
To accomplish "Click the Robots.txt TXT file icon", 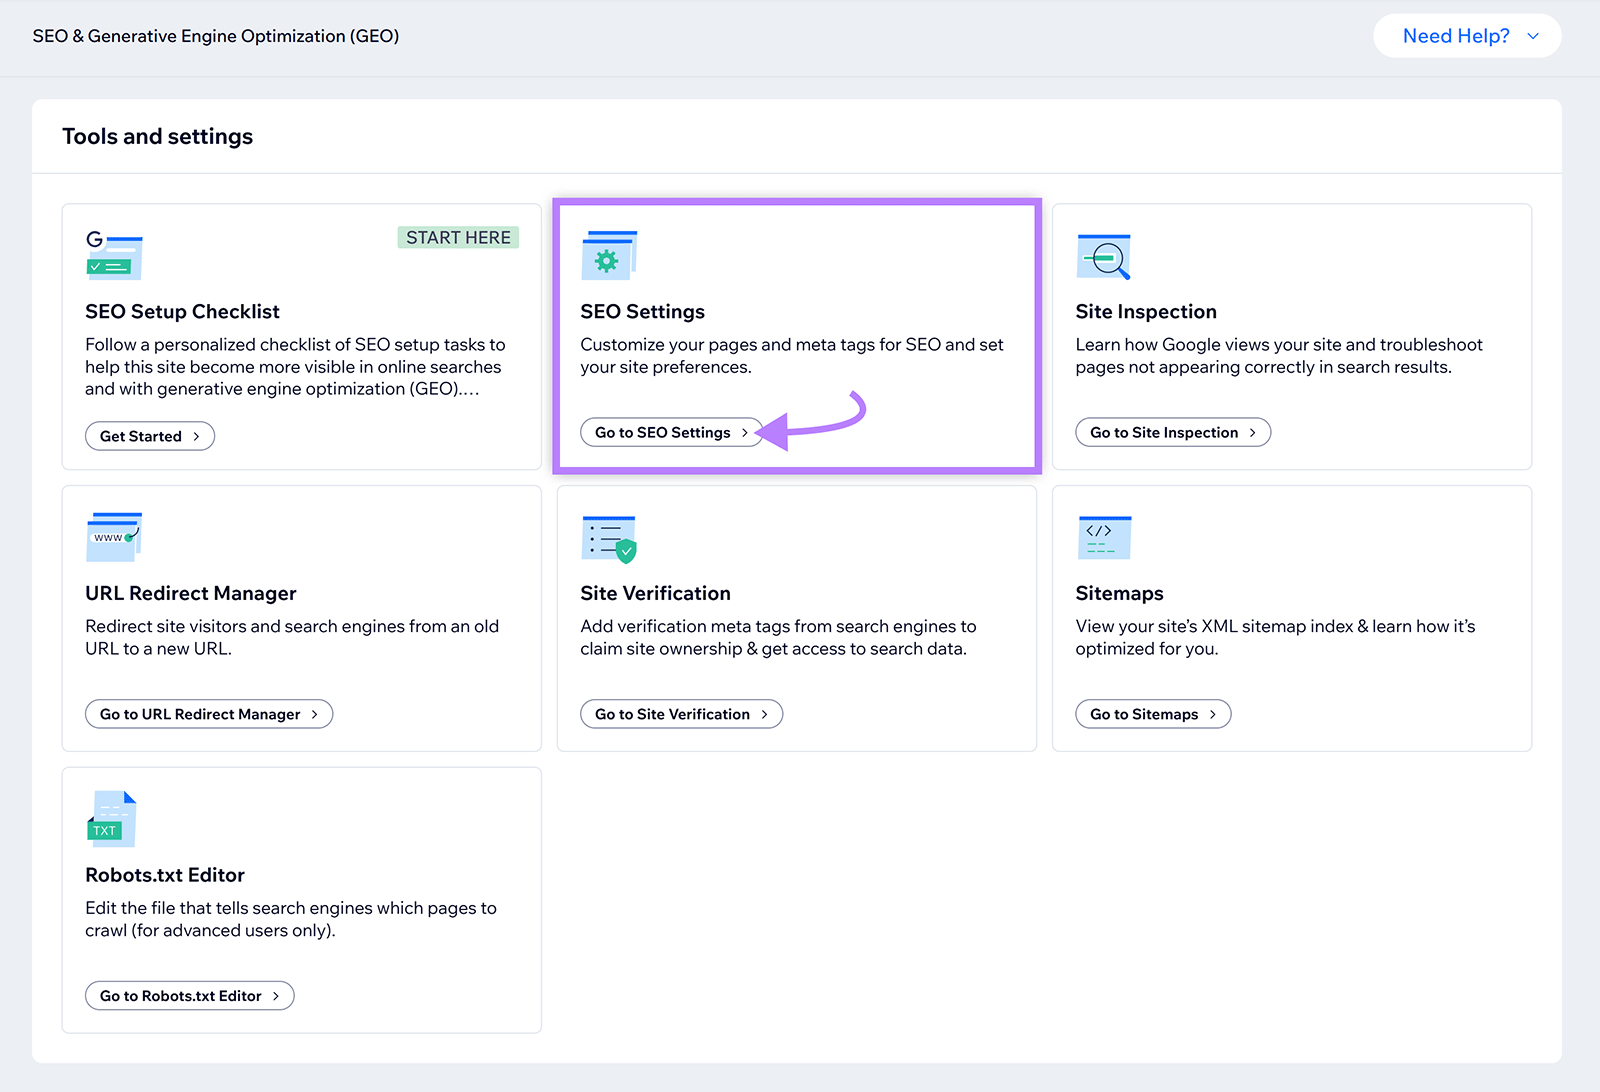I will (110, 818).
